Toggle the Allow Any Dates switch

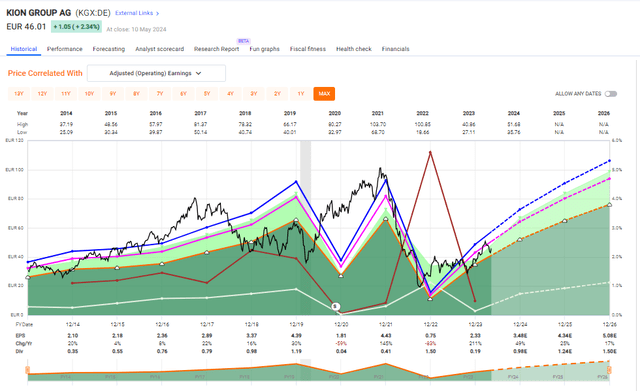611,94
